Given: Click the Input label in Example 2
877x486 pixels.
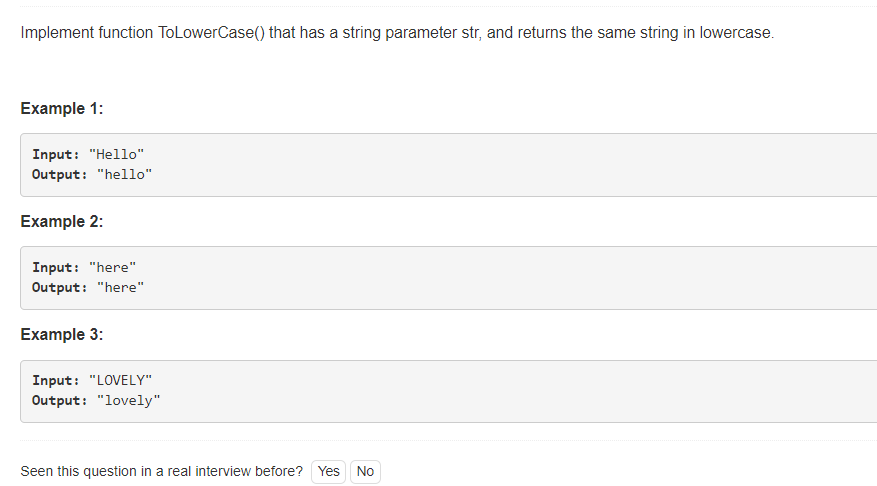Looking at the screenshot, I should pyautogui.click(x=56, y=267).
